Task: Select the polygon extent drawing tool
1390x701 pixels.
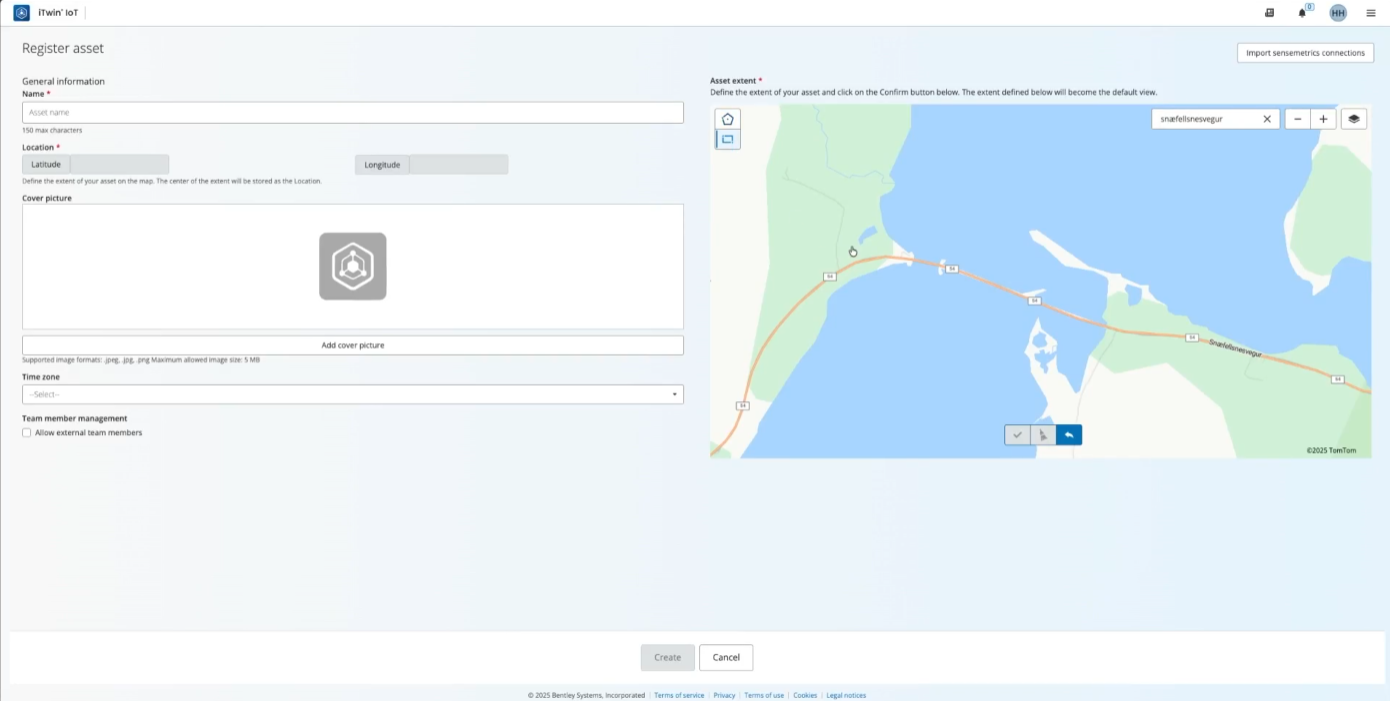Action: click(728, 119)
